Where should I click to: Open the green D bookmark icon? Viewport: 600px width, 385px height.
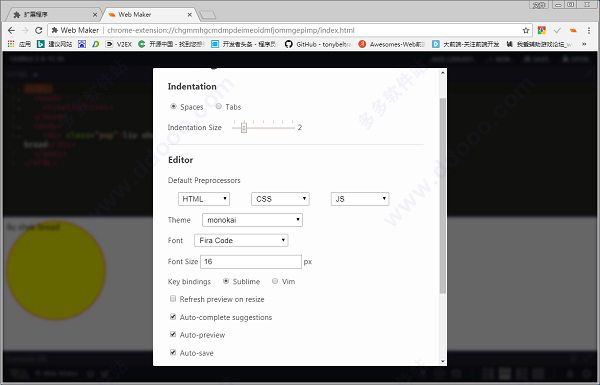pyautogui.click(x=96, y=44)
